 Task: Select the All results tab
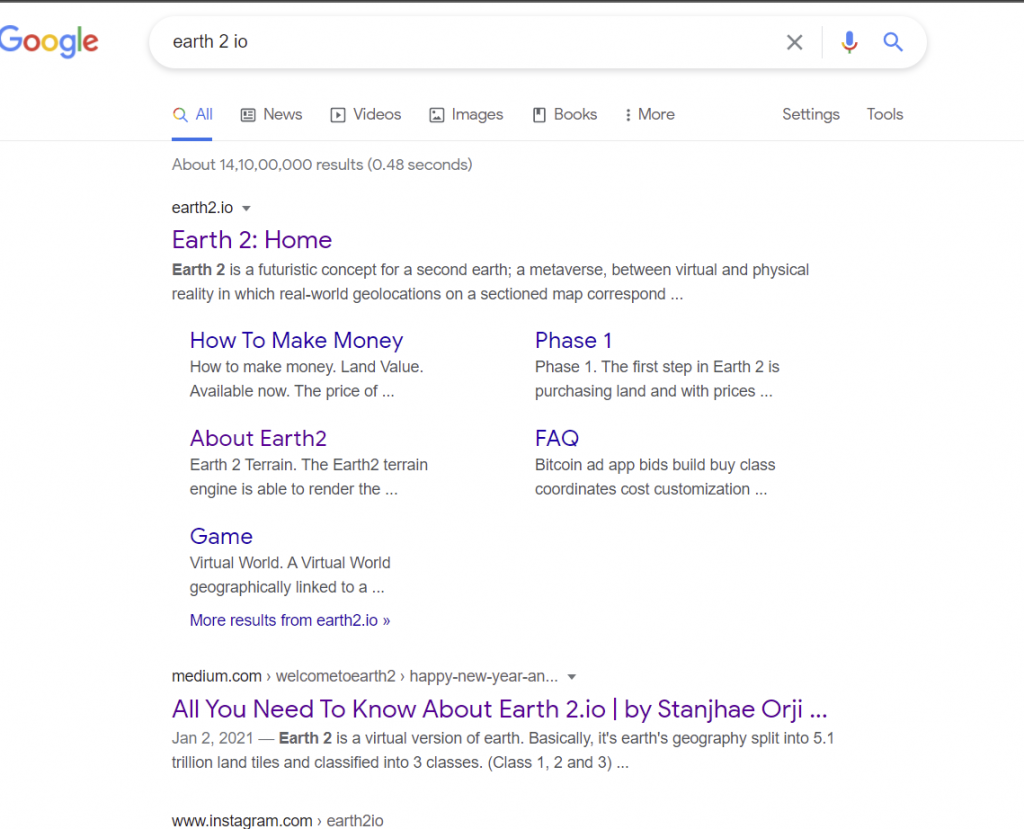click(x=193, y=114)
